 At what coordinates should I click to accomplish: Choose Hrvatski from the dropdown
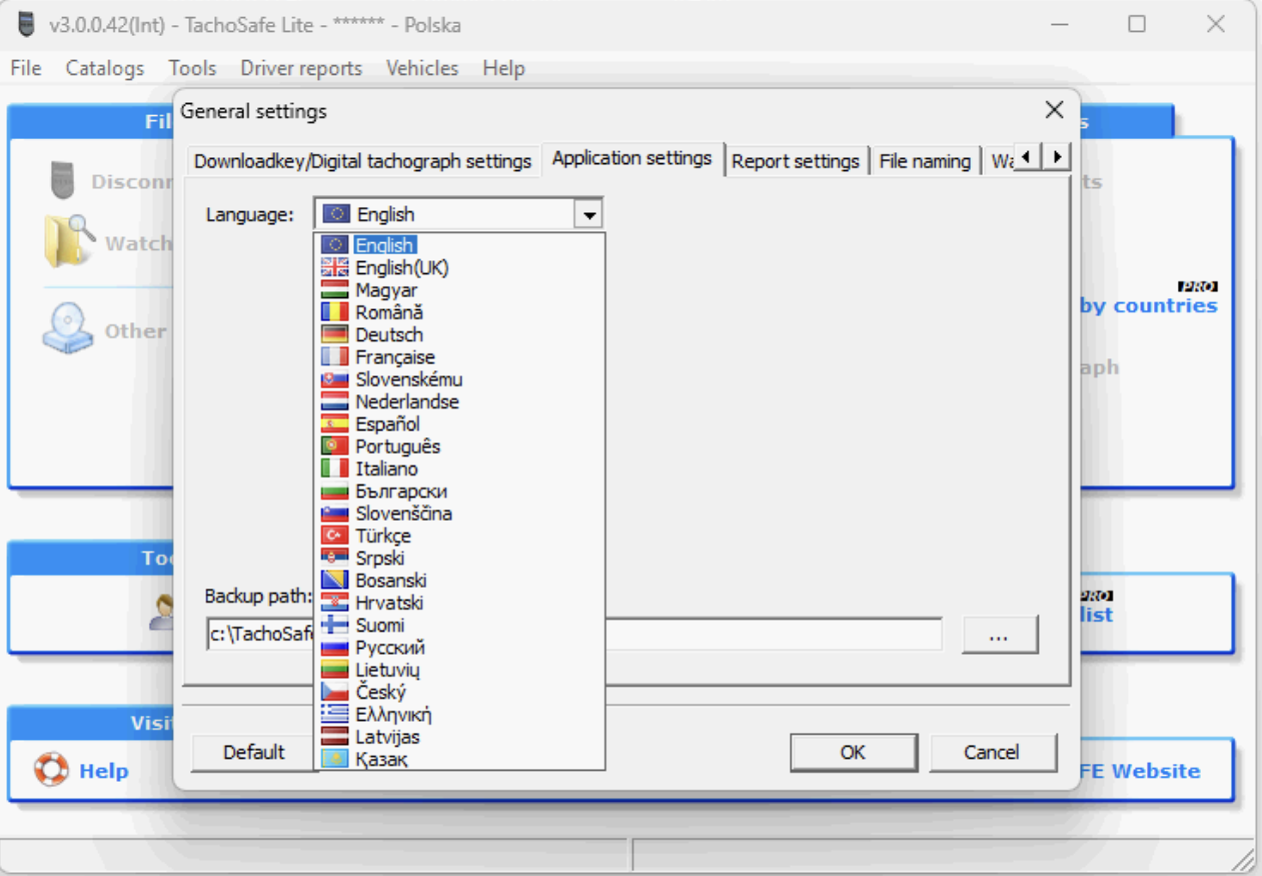click(459, 603)
